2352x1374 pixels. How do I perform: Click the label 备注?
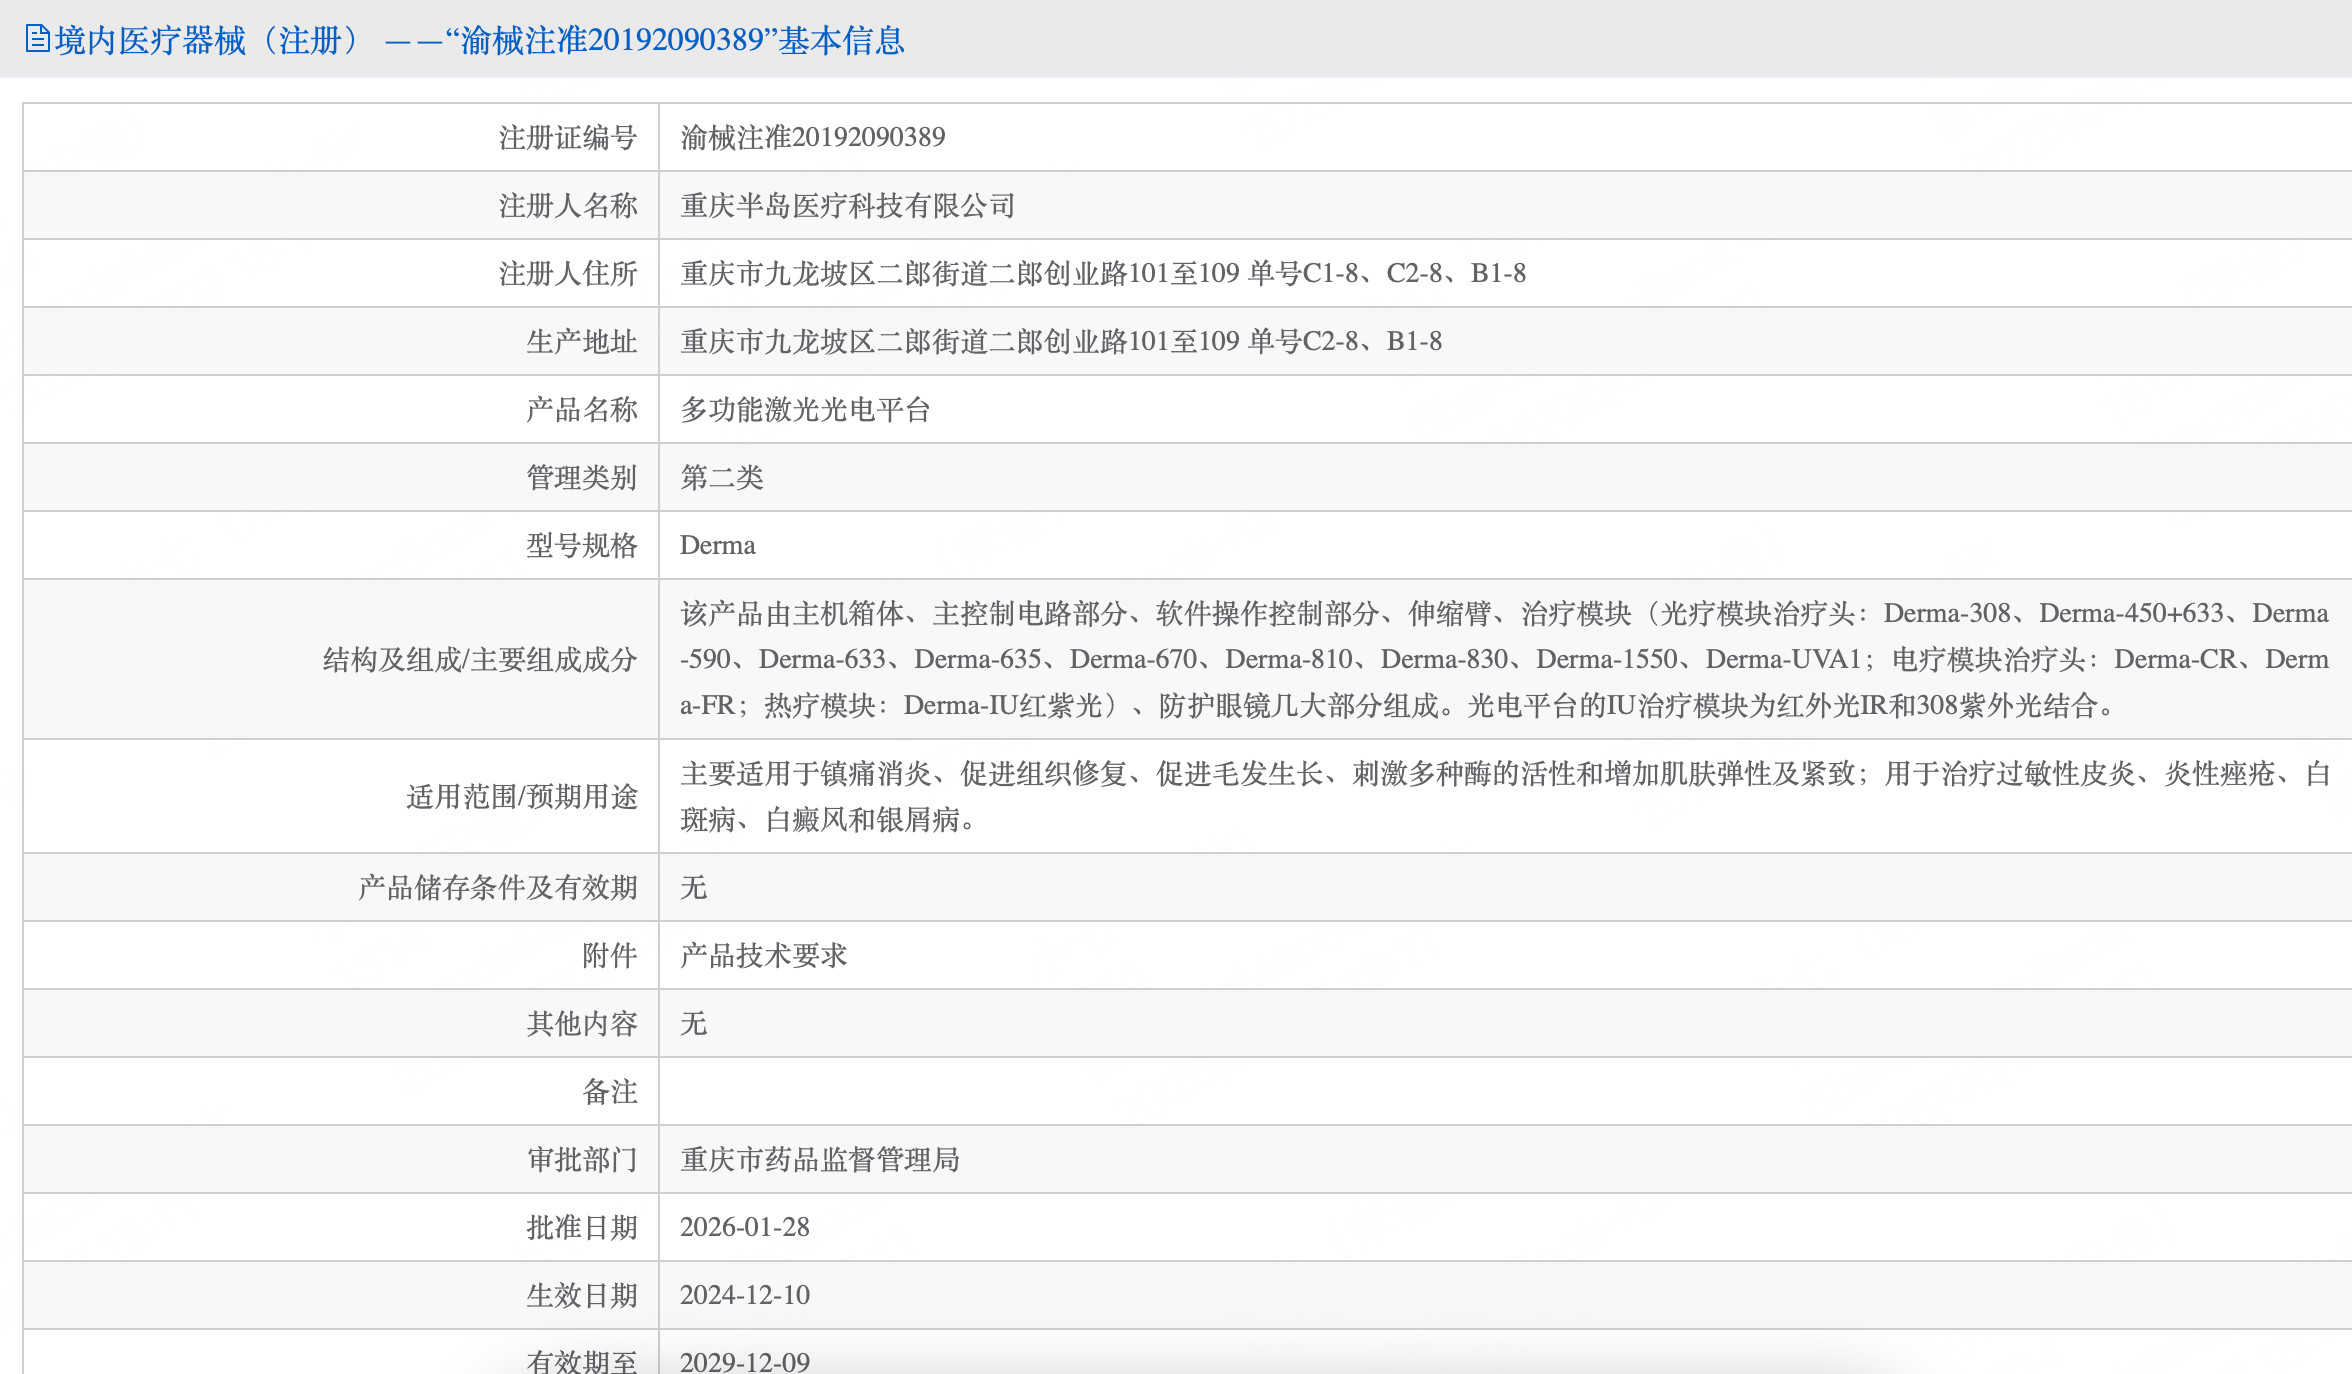tap(610, 1091)
